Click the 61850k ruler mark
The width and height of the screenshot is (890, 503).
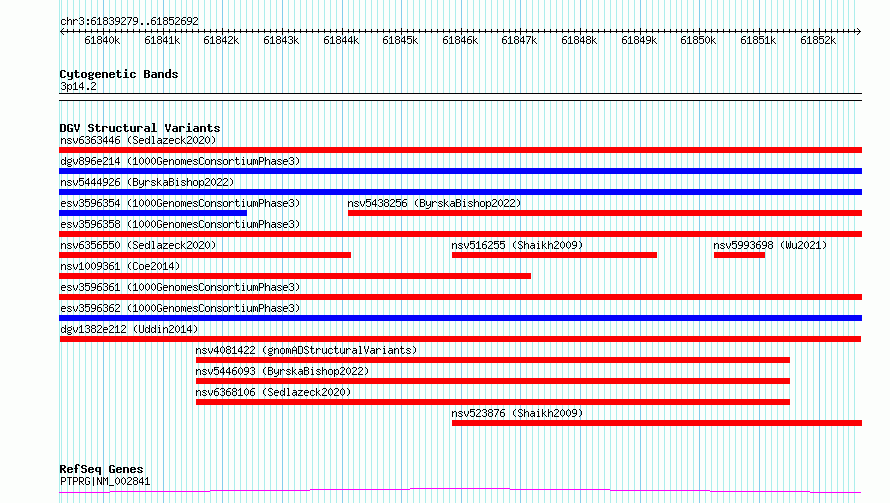pos(698,40)
